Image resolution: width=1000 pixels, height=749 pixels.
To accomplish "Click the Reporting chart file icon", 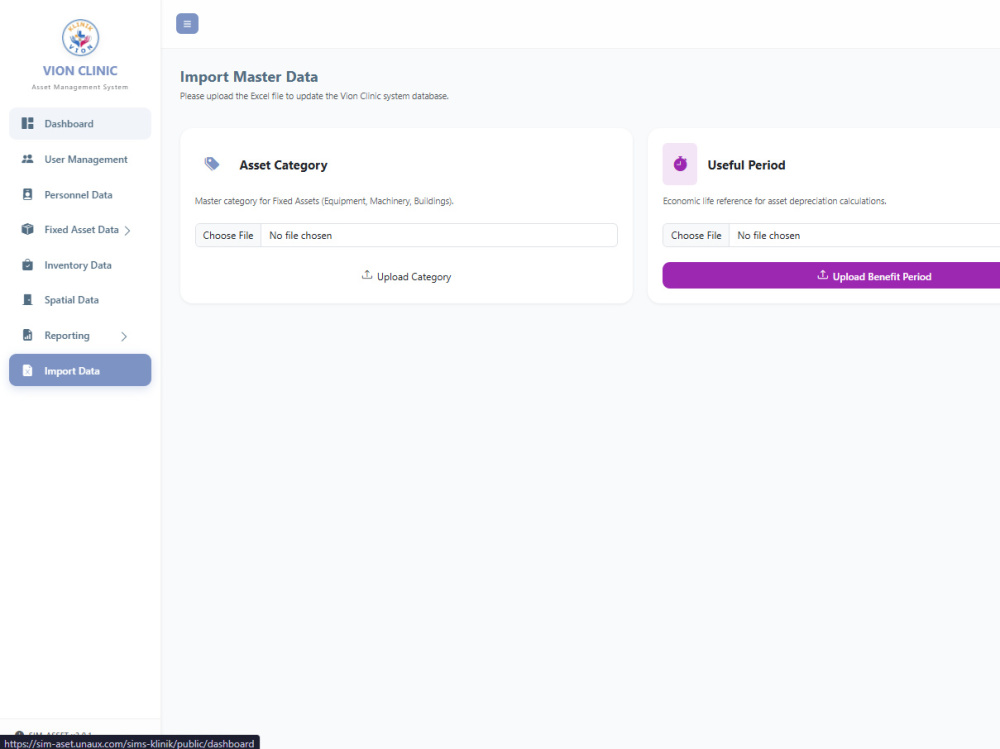I will pos(27,335).
